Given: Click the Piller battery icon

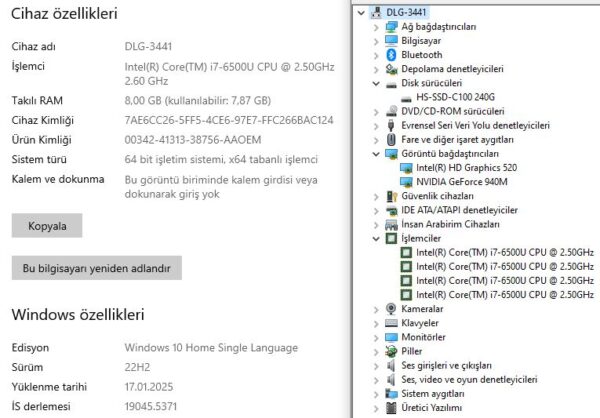Looking at the screenshot, I should coord(391,352).
